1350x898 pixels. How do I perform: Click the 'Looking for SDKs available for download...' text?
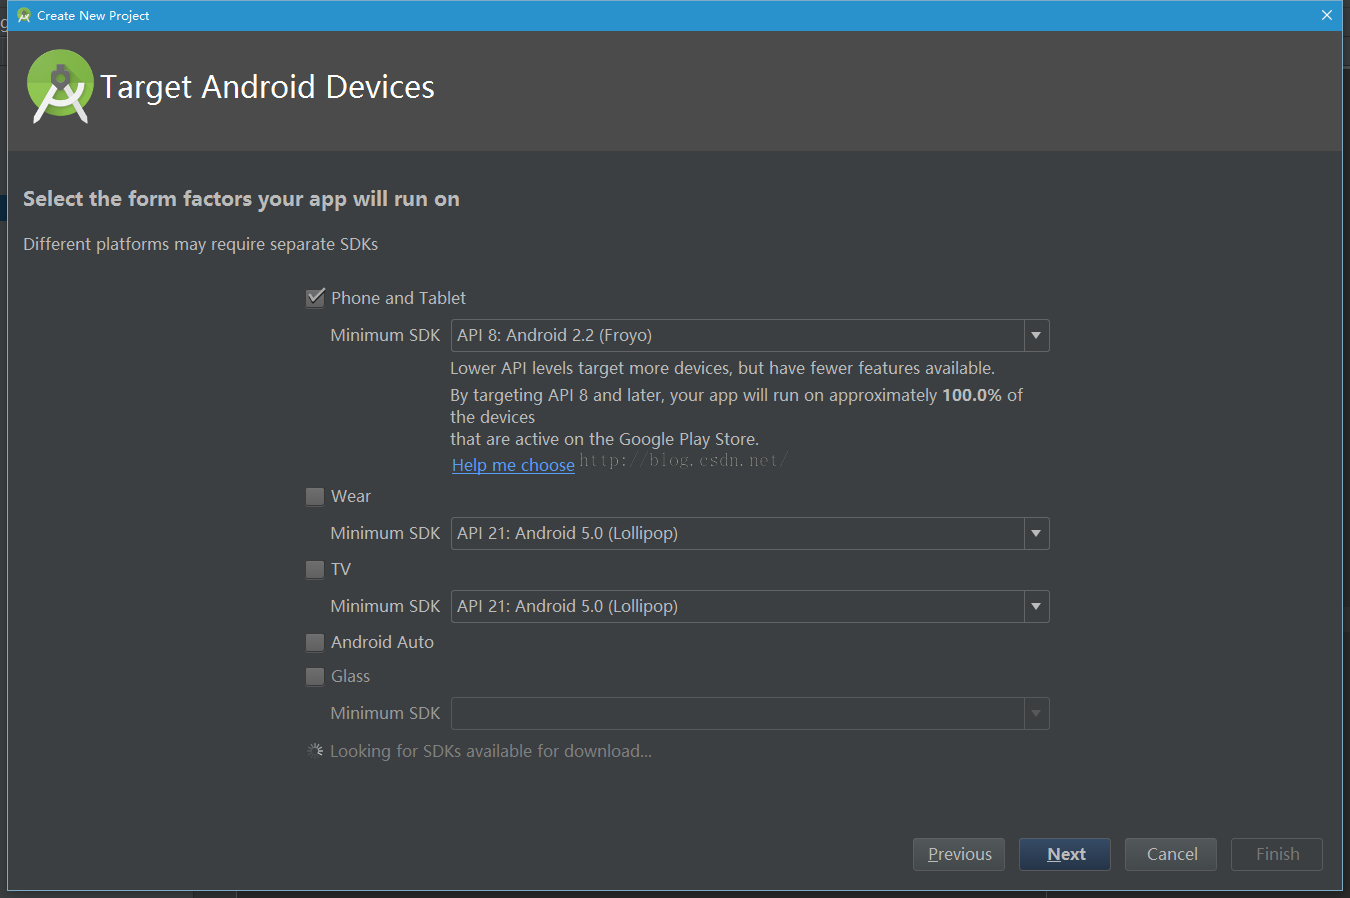(x=491, y=751)
